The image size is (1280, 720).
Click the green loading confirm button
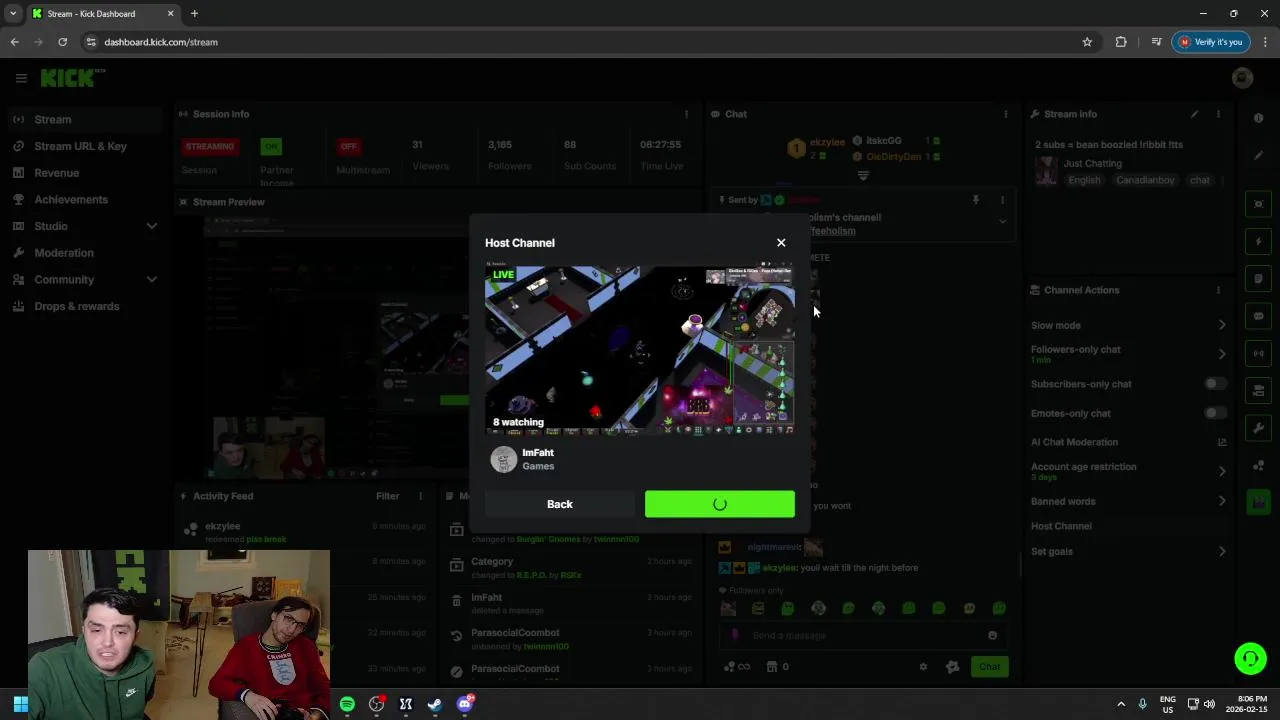pyautogui.click(x=720, y=504)
